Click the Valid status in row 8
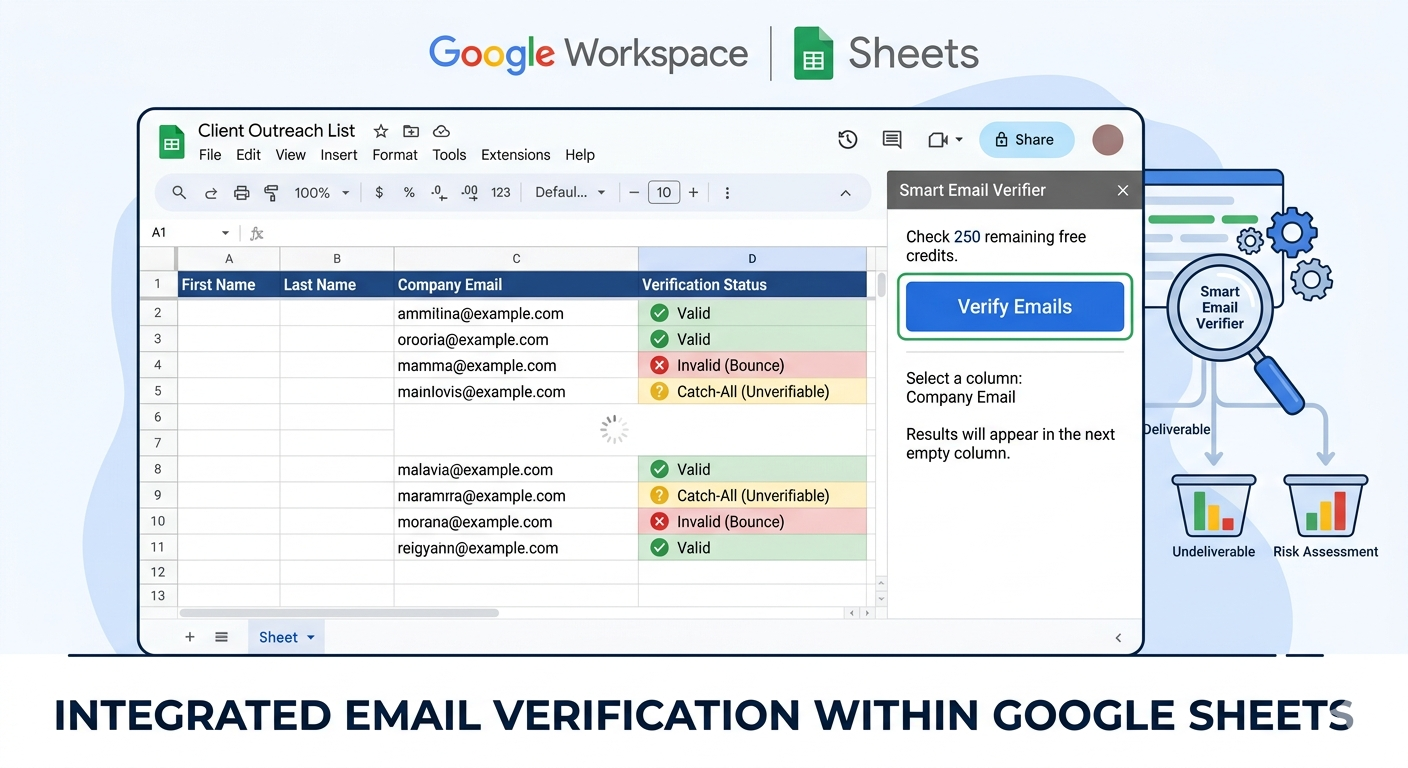 [752, 469]
